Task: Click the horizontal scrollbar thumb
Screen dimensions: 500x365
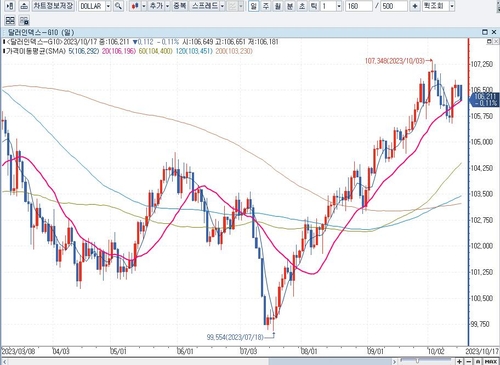Action: (330, 361)
